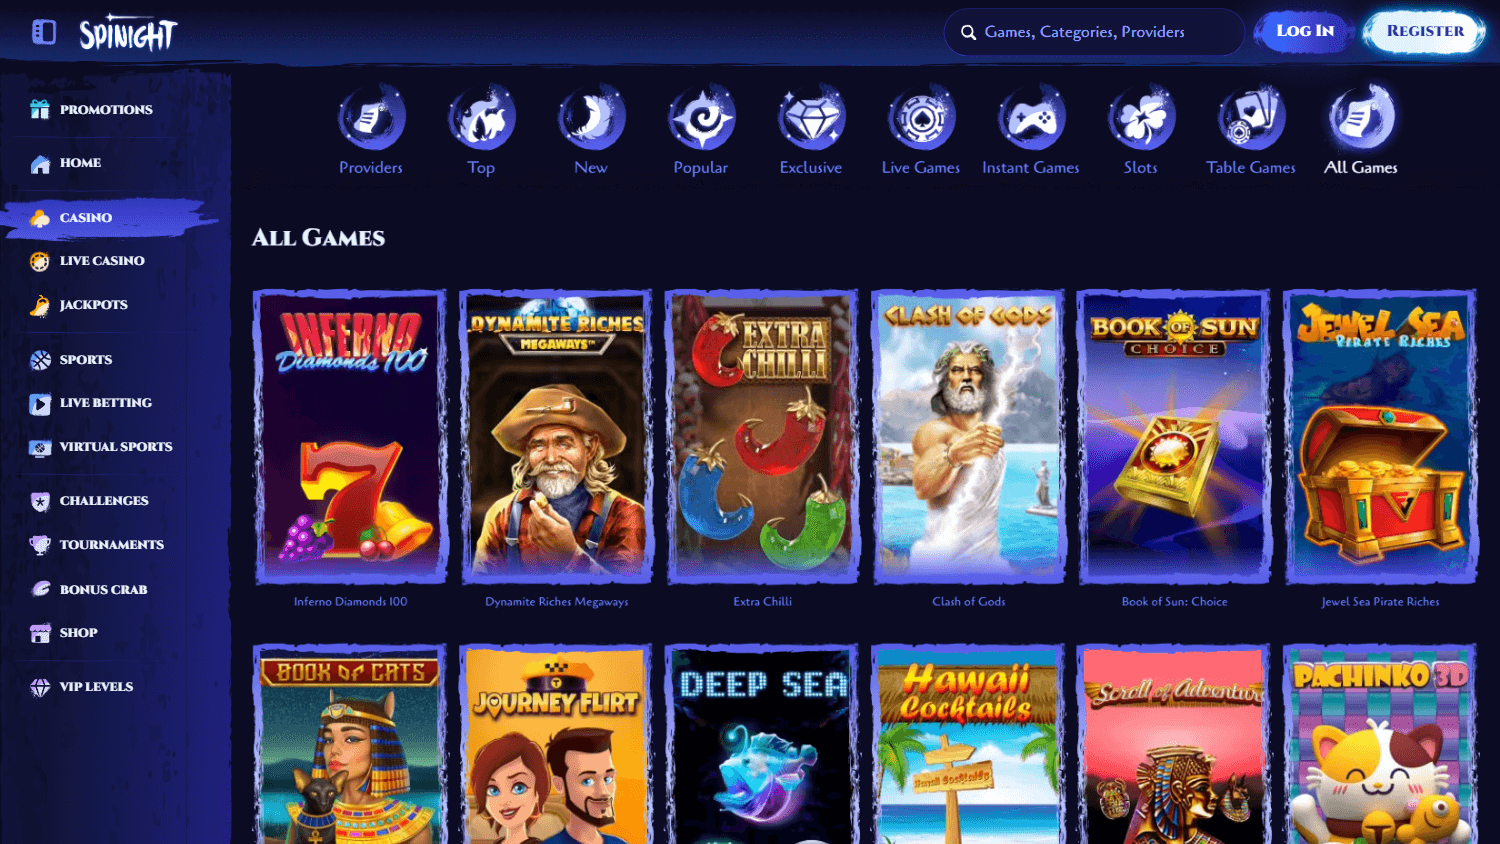Open Extra Chilli game thumbnail

(x=762, y=436)
